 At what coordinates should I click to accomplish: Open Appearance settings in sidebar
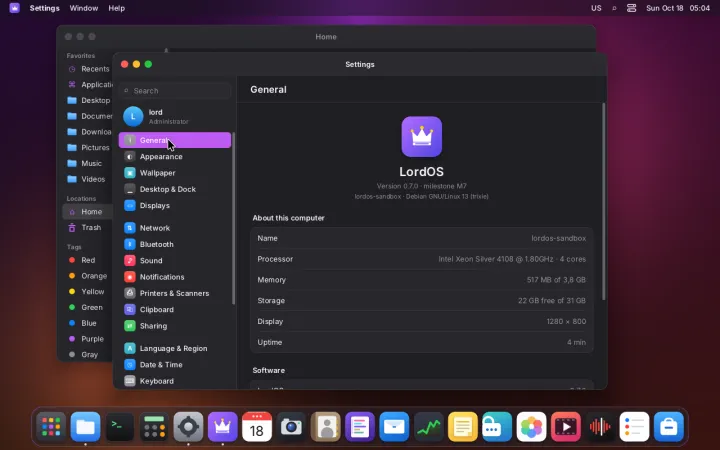[x=174, y=157]
